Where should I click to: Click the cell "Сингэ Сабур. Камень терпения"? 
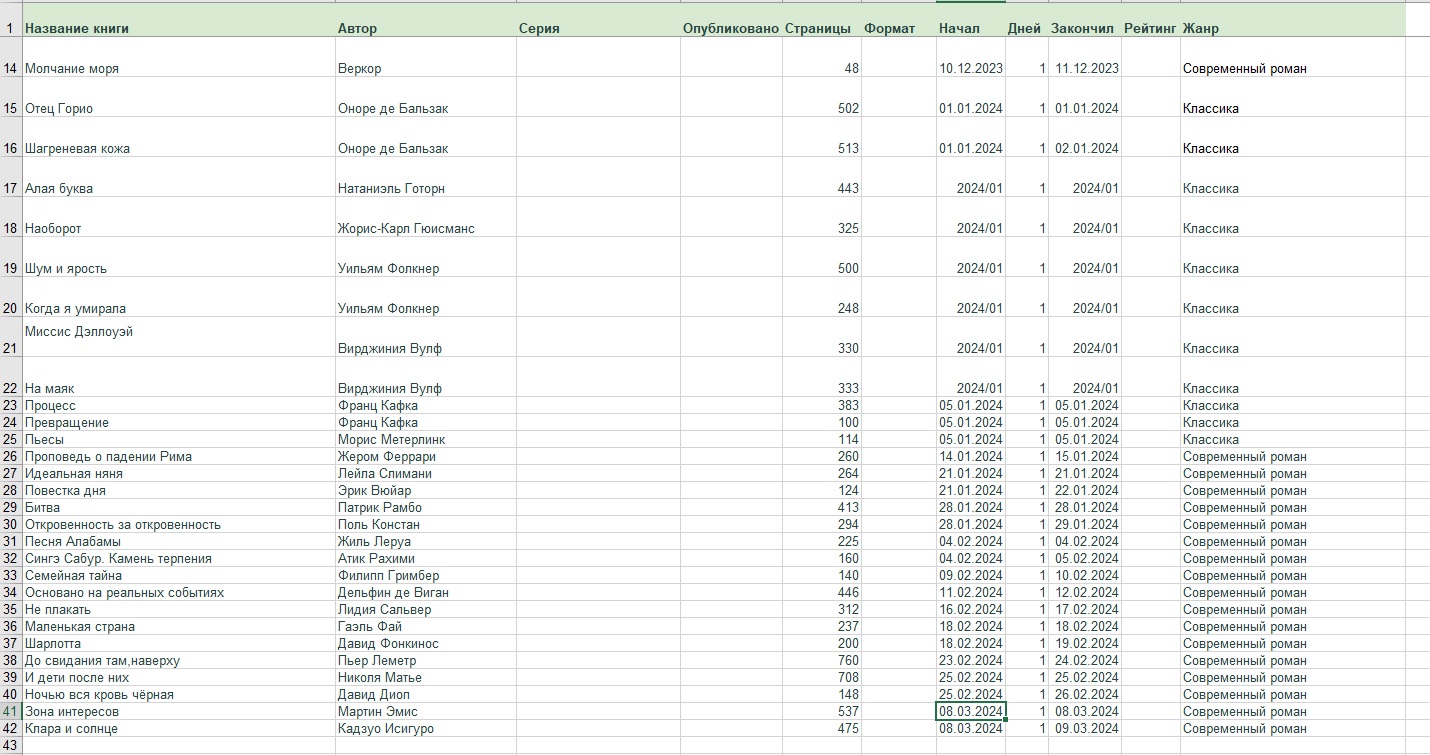178,559
